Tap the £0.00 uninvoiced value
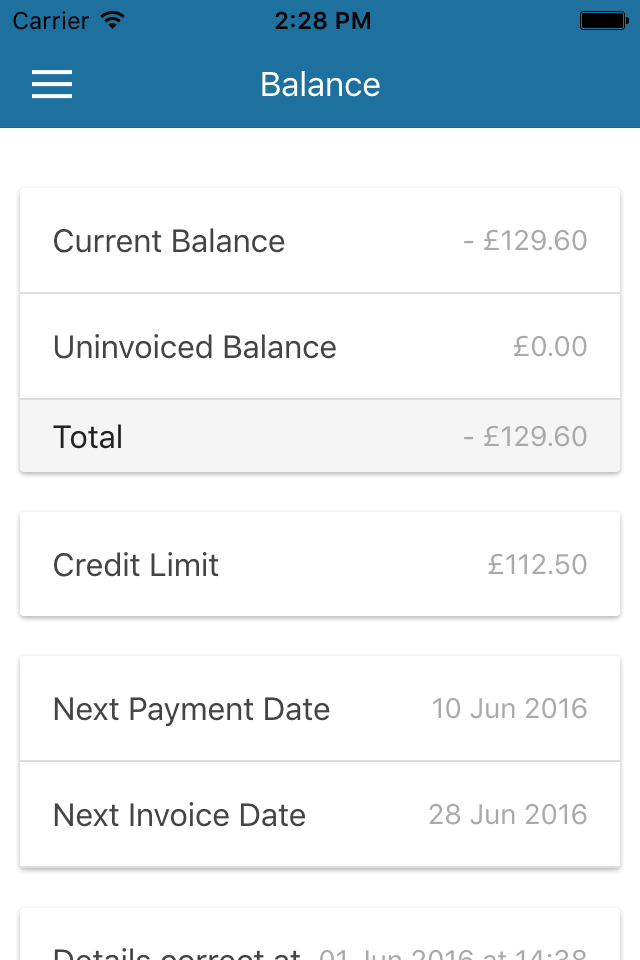 [550, 347]
